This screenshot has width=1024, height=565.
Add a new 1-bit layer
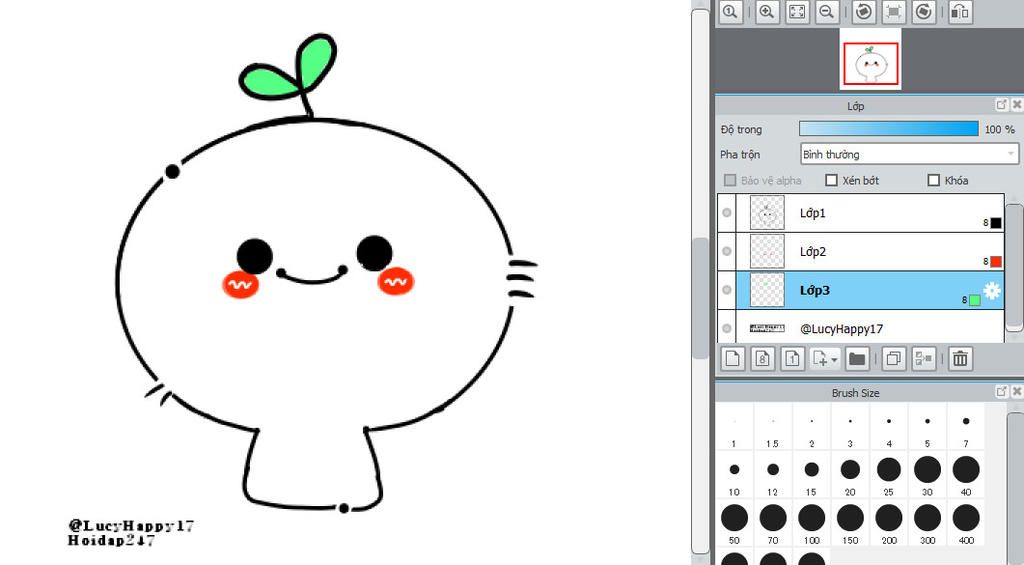(x=793, y=358)
